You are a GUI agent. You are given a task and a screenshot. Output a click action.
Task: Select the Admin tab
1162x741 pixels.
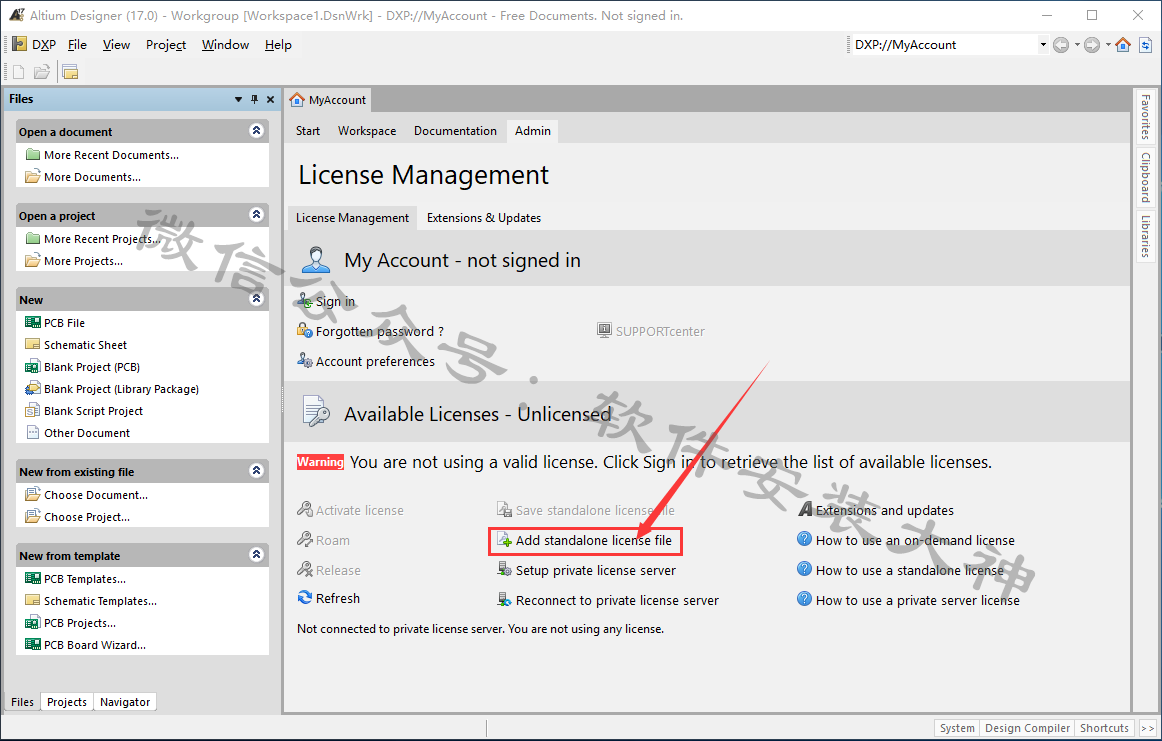[x=533, y=130]
